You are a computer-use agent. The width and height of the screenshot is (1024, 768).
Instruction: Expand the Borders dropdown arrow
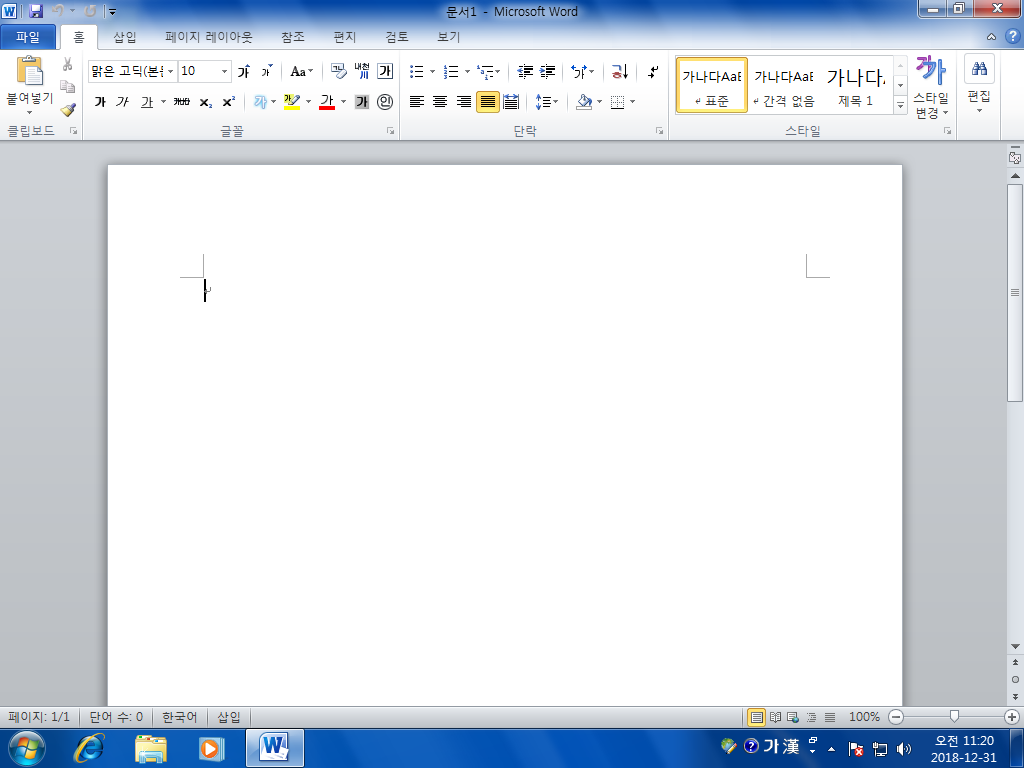632,102
